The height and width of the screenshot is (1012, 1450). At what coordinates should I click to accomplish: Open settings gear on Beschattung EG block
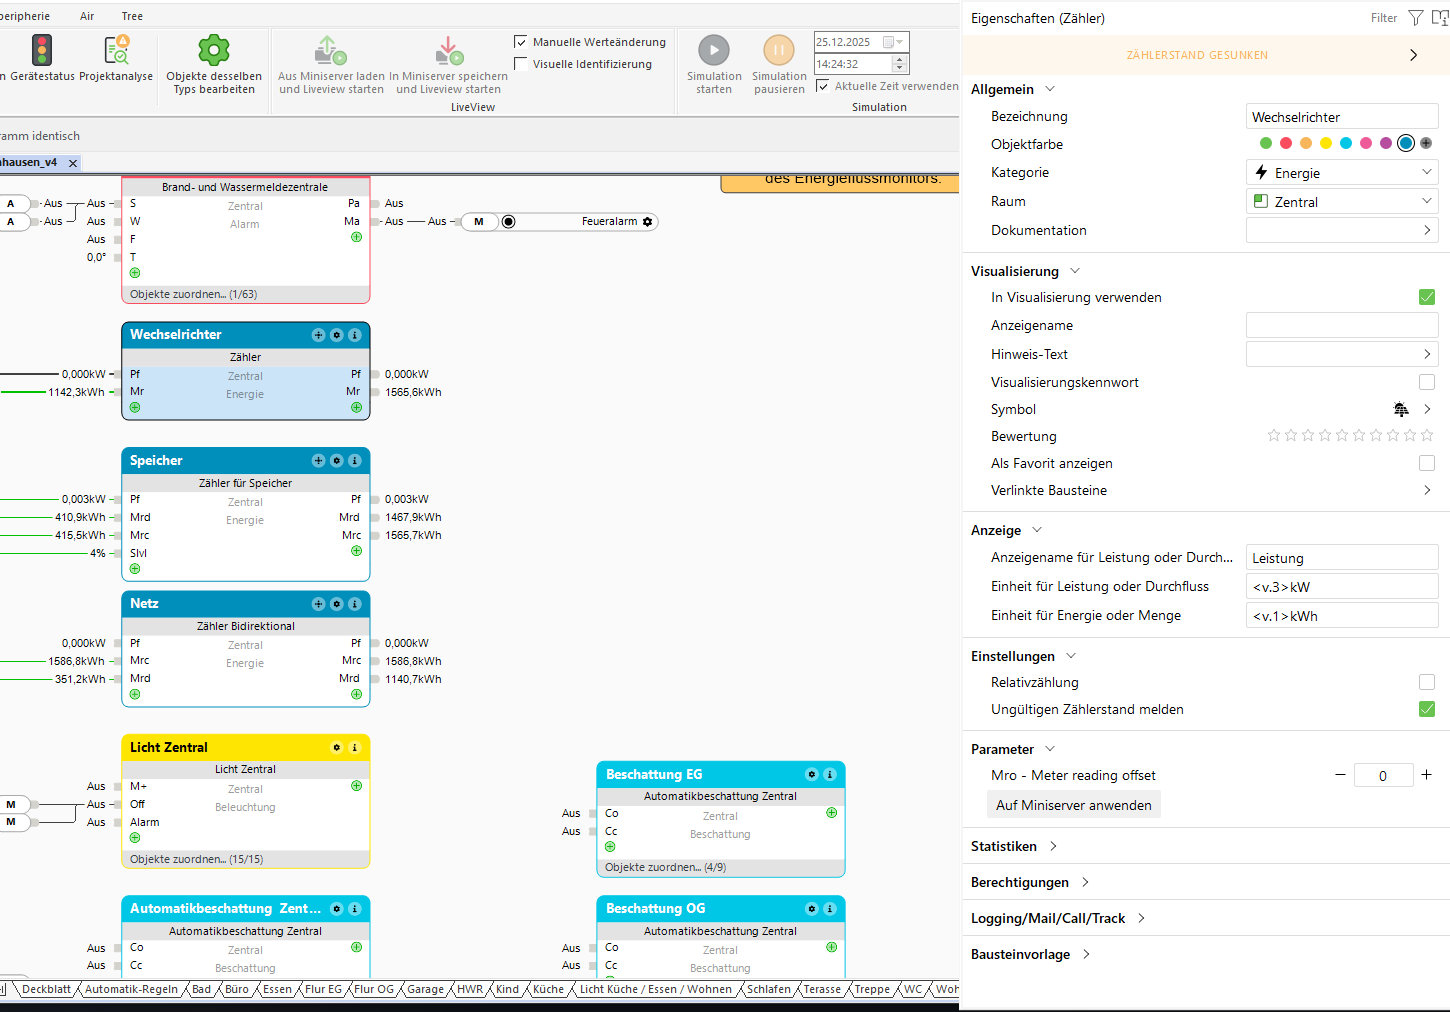click(x=812, y=775)
